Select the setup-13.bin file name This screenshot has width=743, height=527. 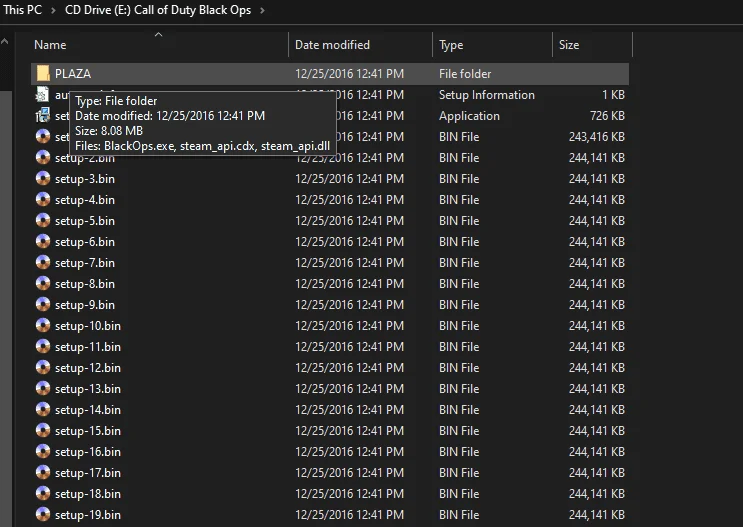[88, 389]
